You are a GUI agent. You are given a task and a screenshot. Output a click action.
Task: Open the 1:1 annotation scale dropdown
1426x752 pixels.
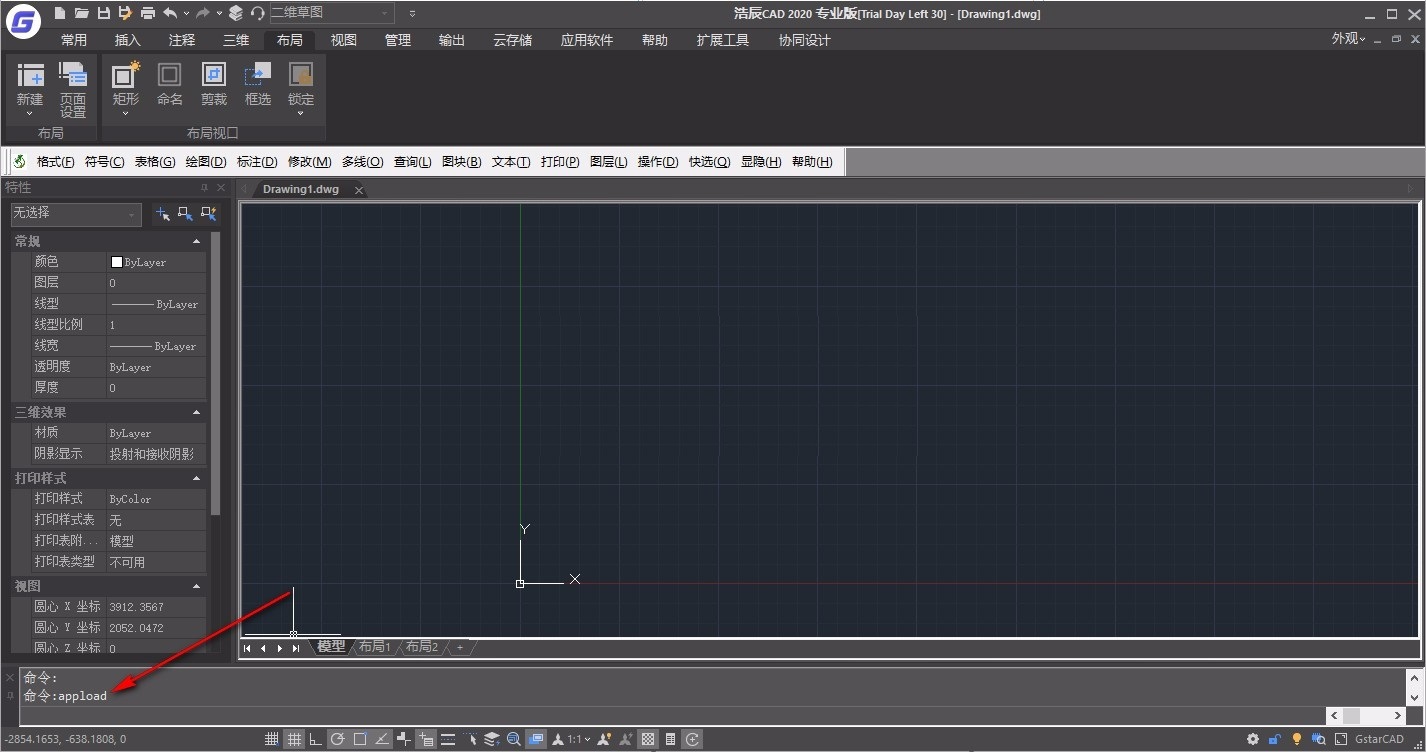point(579,740)
